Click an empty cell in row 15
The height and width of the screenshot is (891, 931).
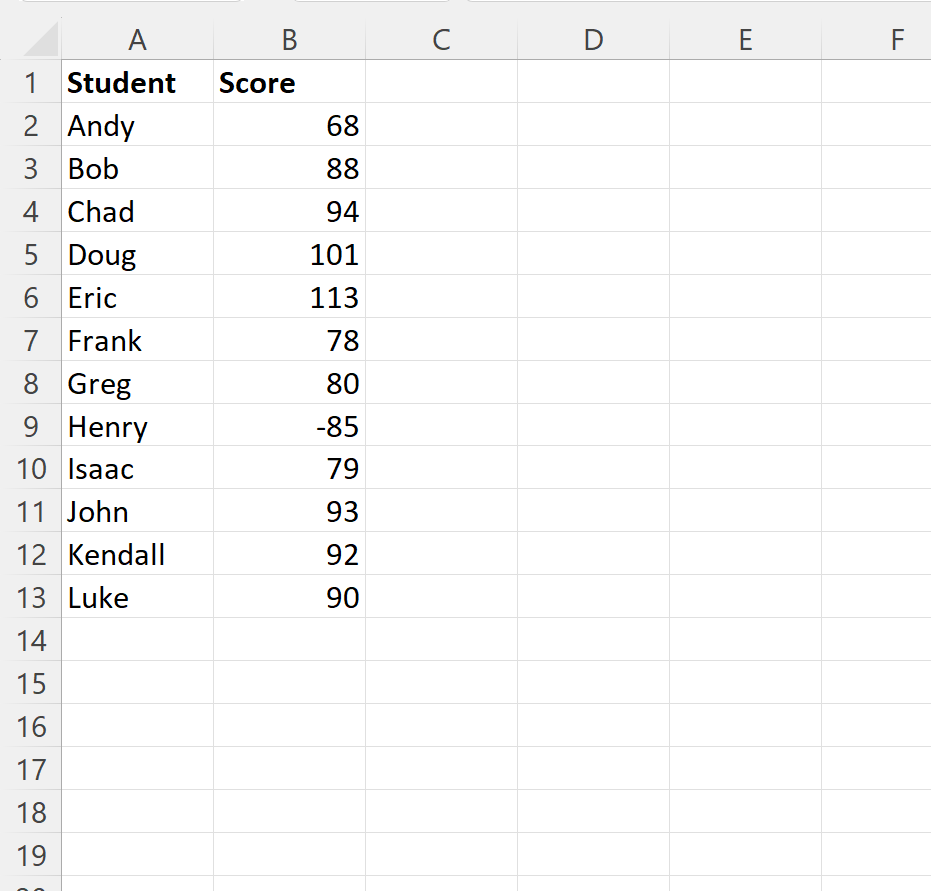coord(440,683)
